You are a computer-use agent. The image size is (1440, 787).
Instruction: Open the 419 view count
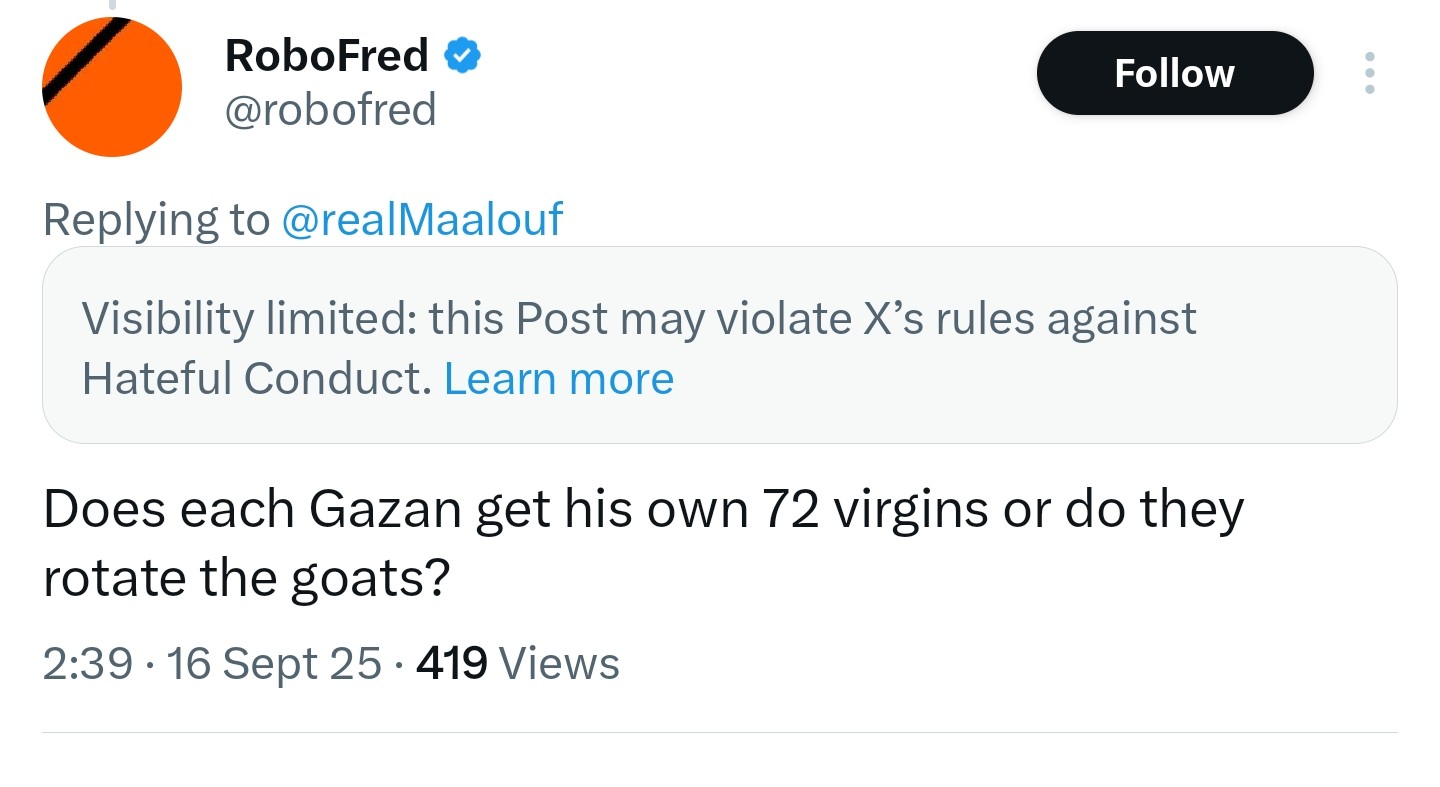pyautogui.click(x=452, y=663)
